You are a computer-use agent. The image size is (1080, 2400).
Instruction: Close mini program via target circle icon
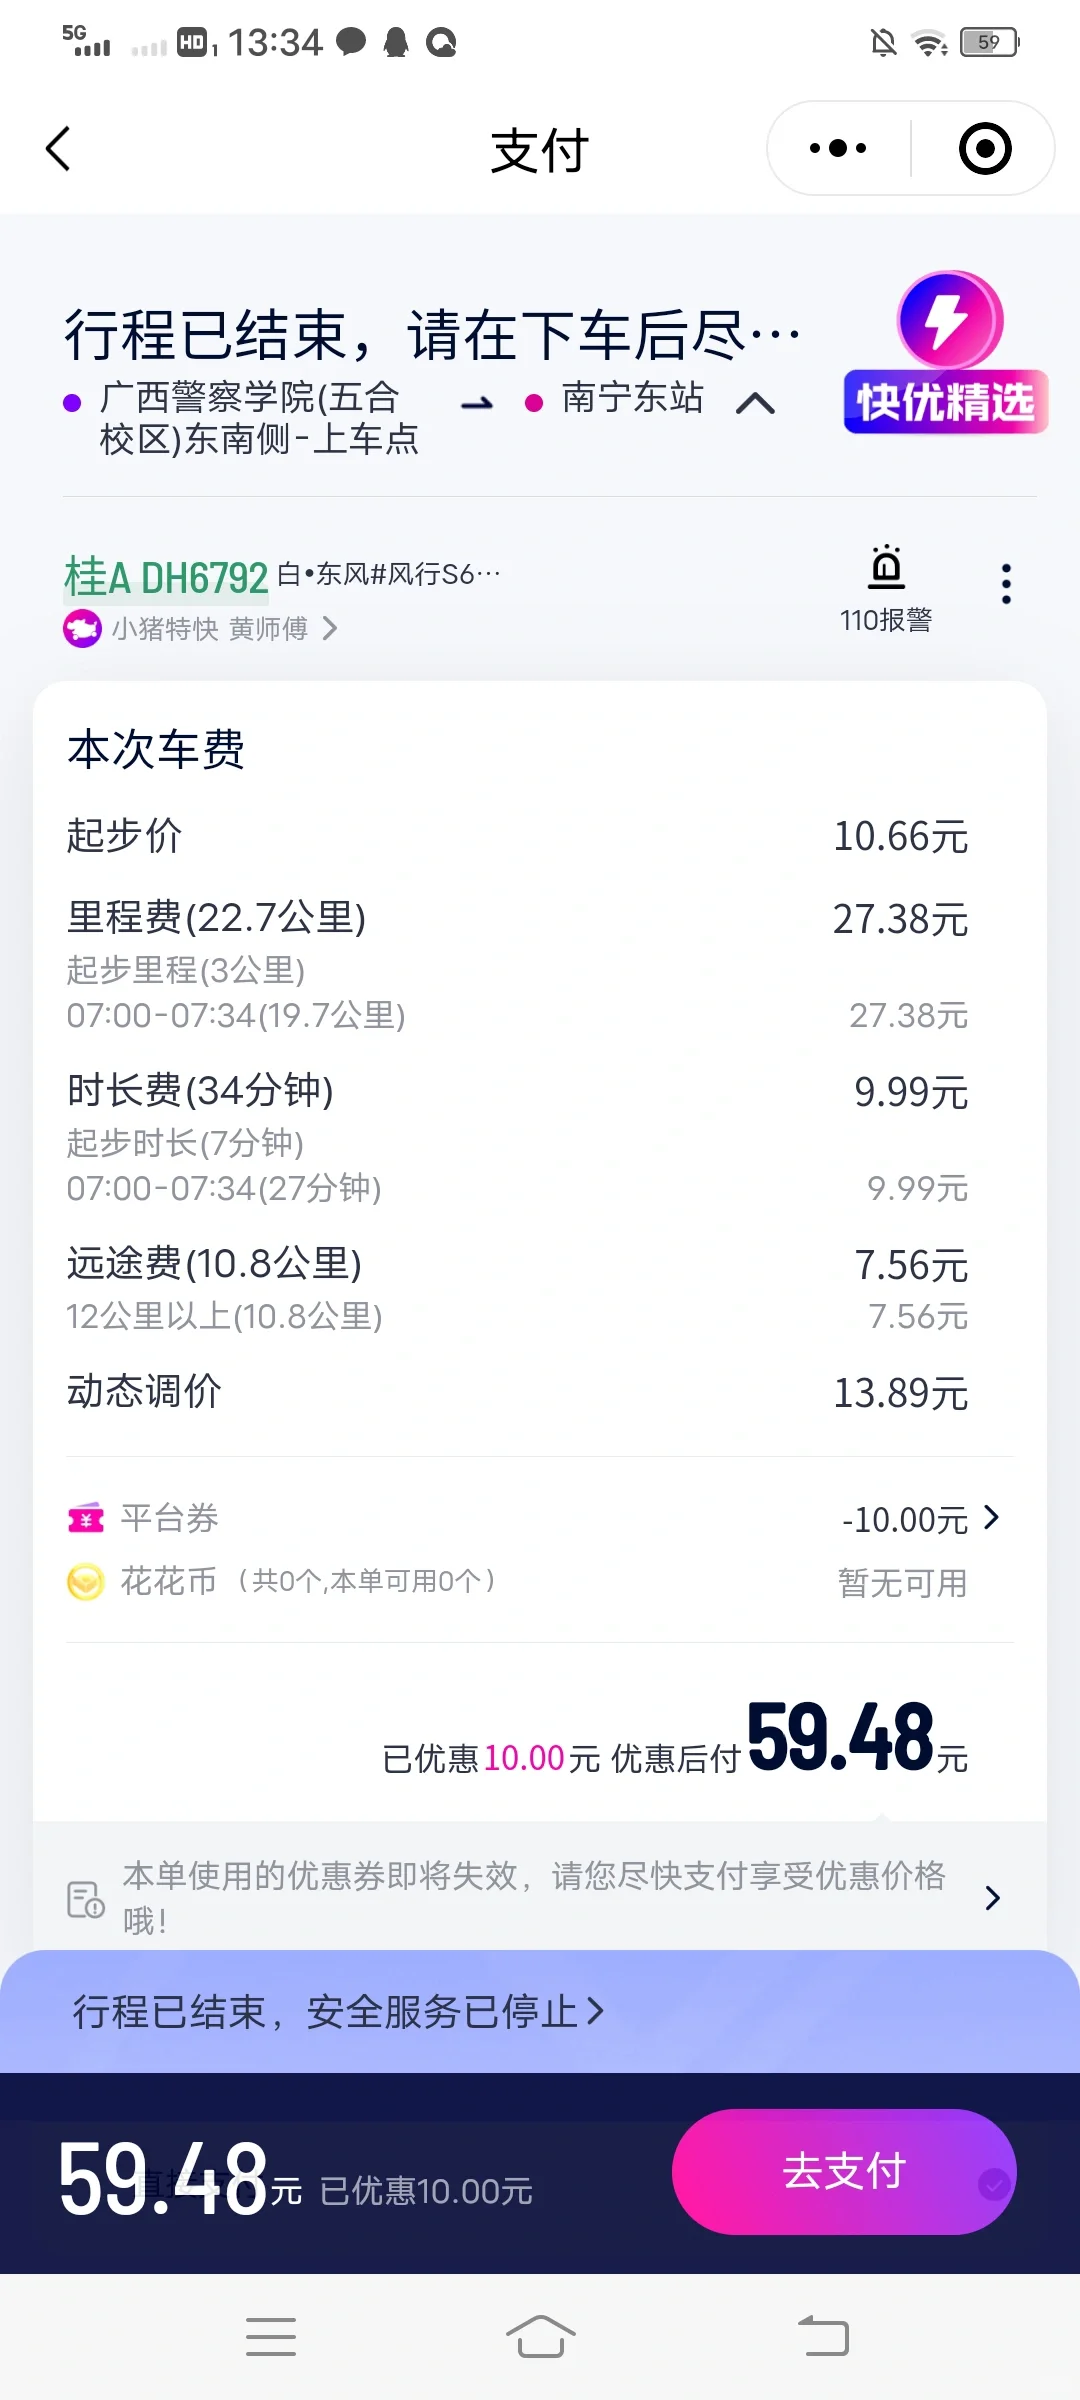pyautogui.click(x=985, y=149)
